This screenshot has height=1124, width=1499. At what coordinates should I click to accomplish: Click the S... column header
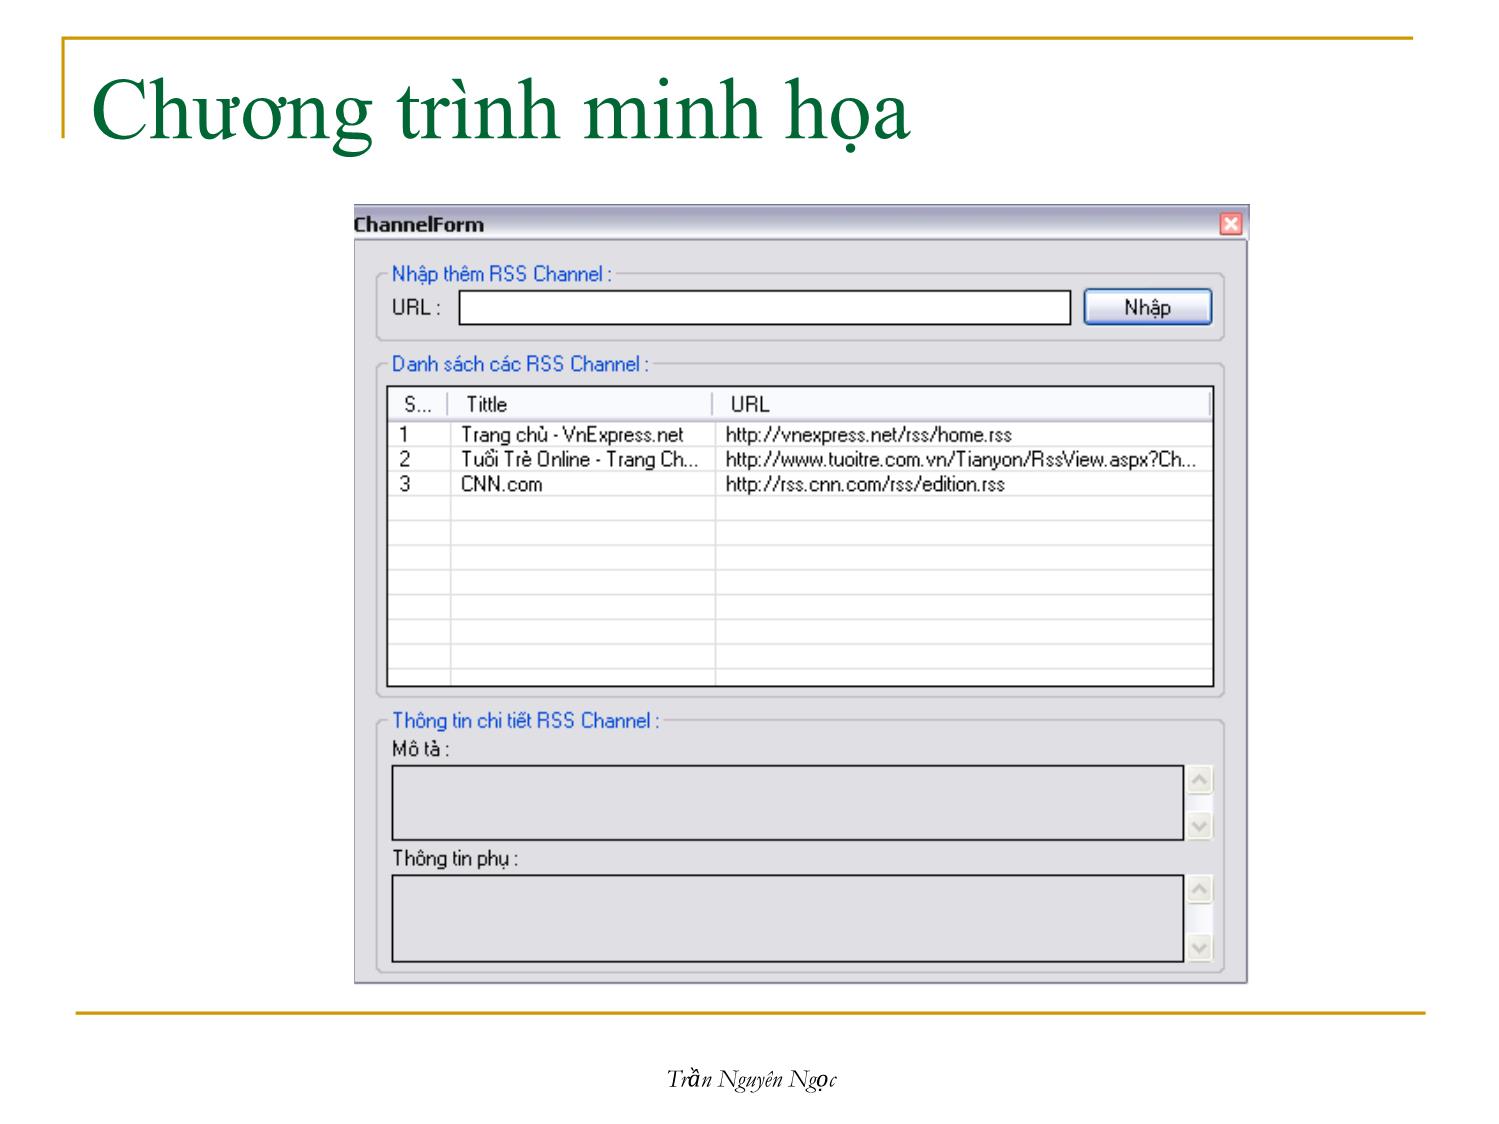point(418,405)
